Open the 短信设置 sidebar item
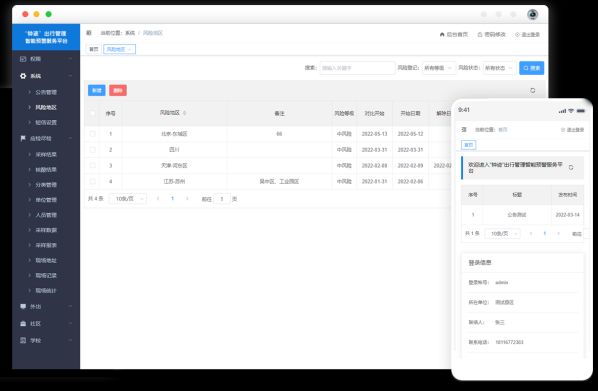 coord(46,122)
